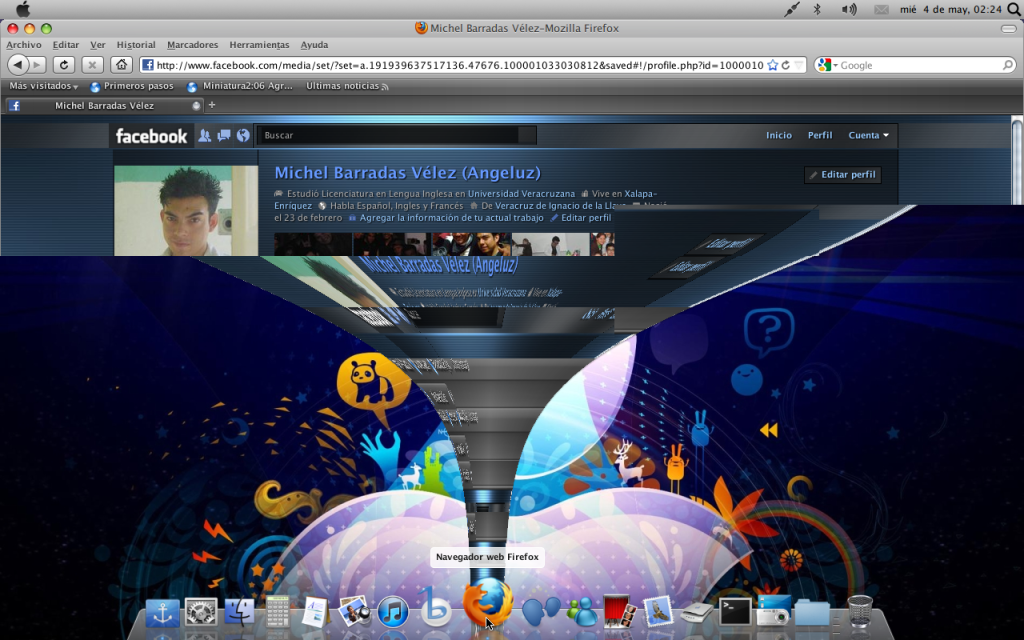This screenshot has width=1024, height=640.
Task: Launch the messenger buddies icon in dock
Action: click(x=582, y=613)
